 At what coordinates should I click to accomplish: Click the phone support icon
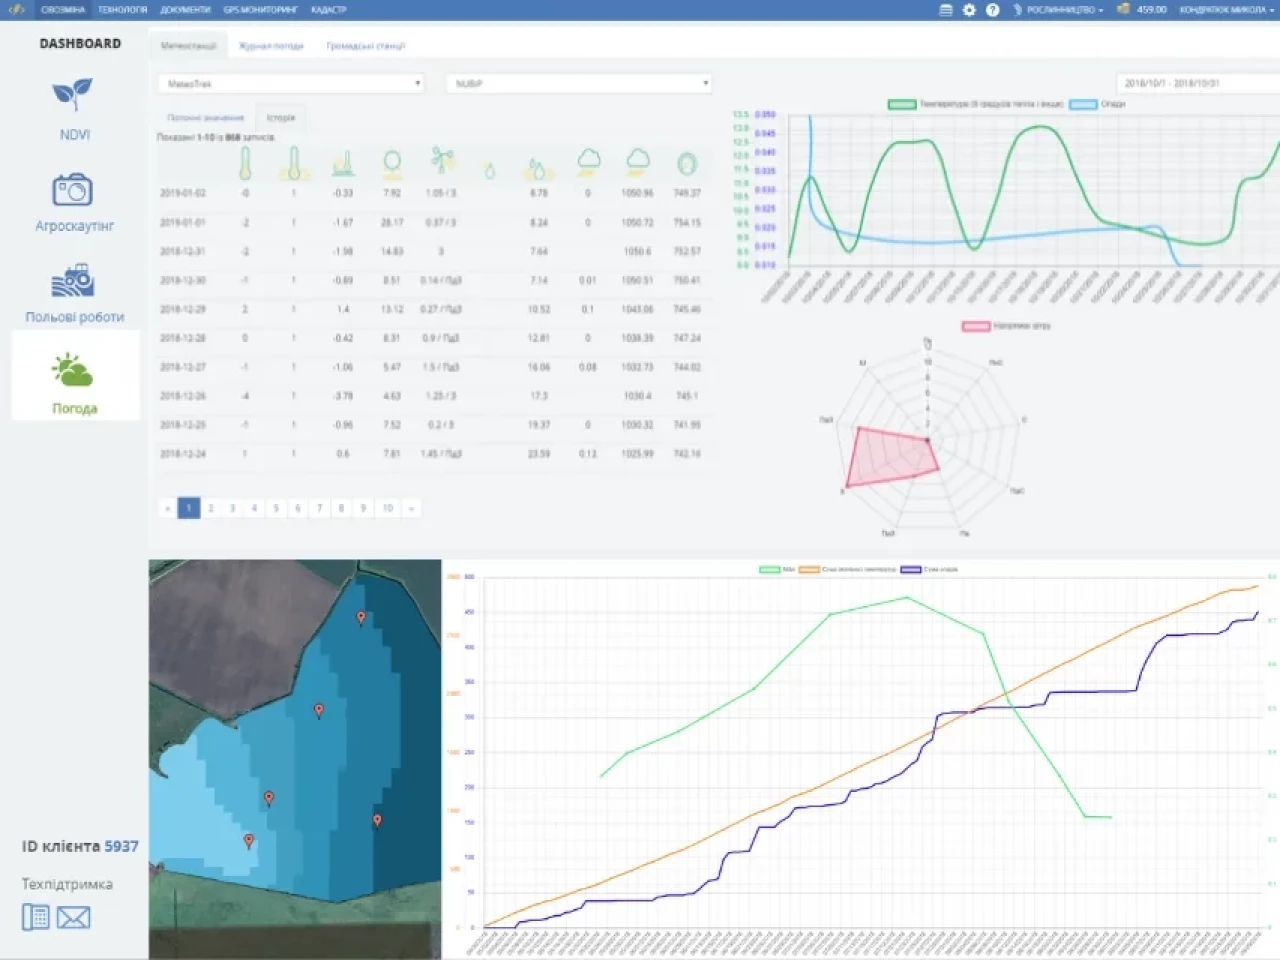[x=36, y=916]
